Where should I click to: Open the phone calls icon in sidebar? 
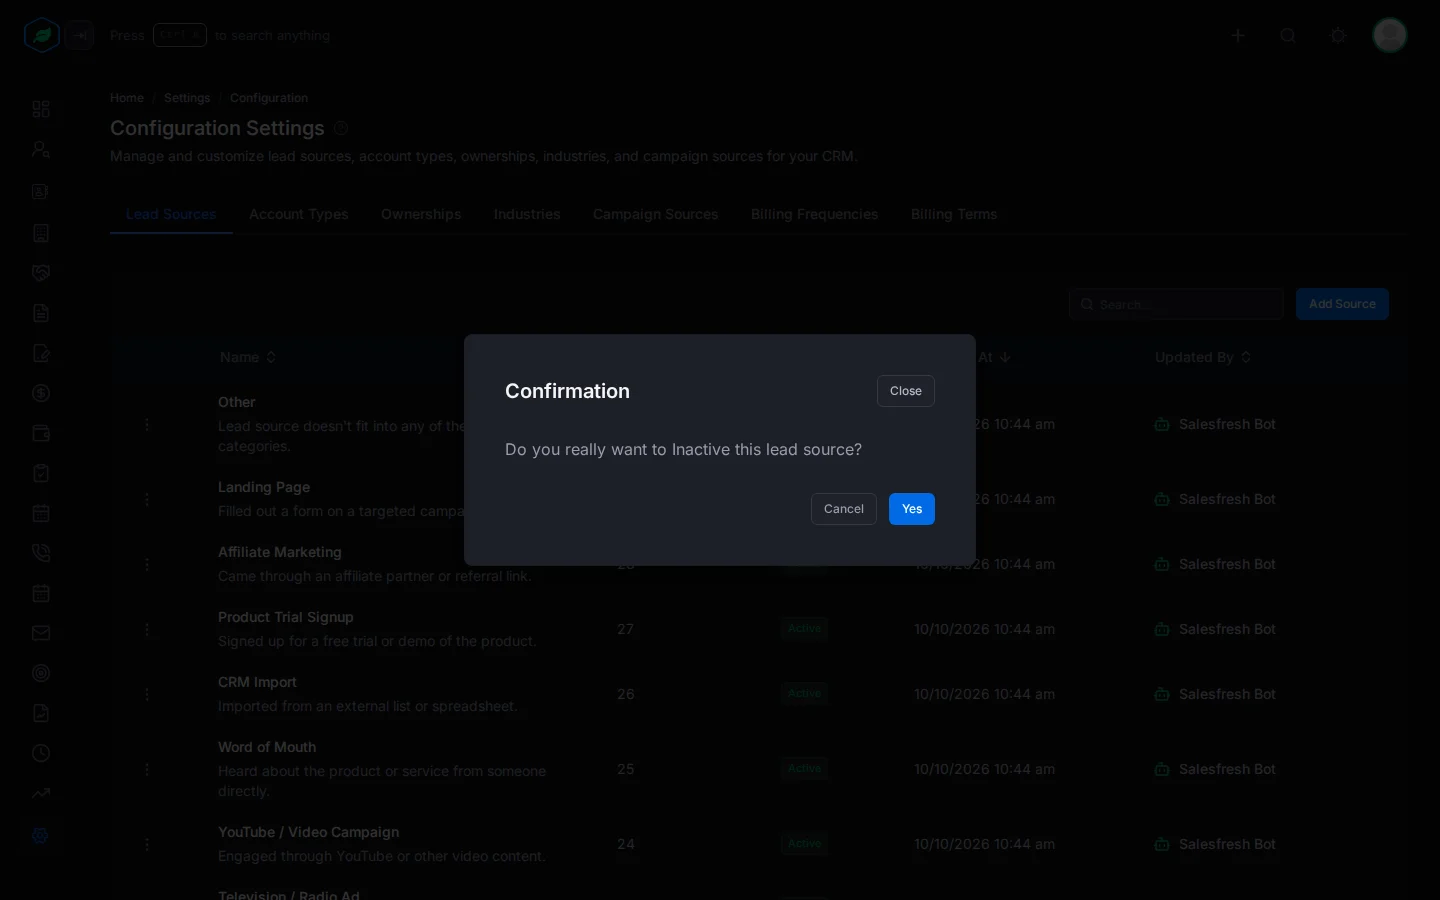coord(41,553)
